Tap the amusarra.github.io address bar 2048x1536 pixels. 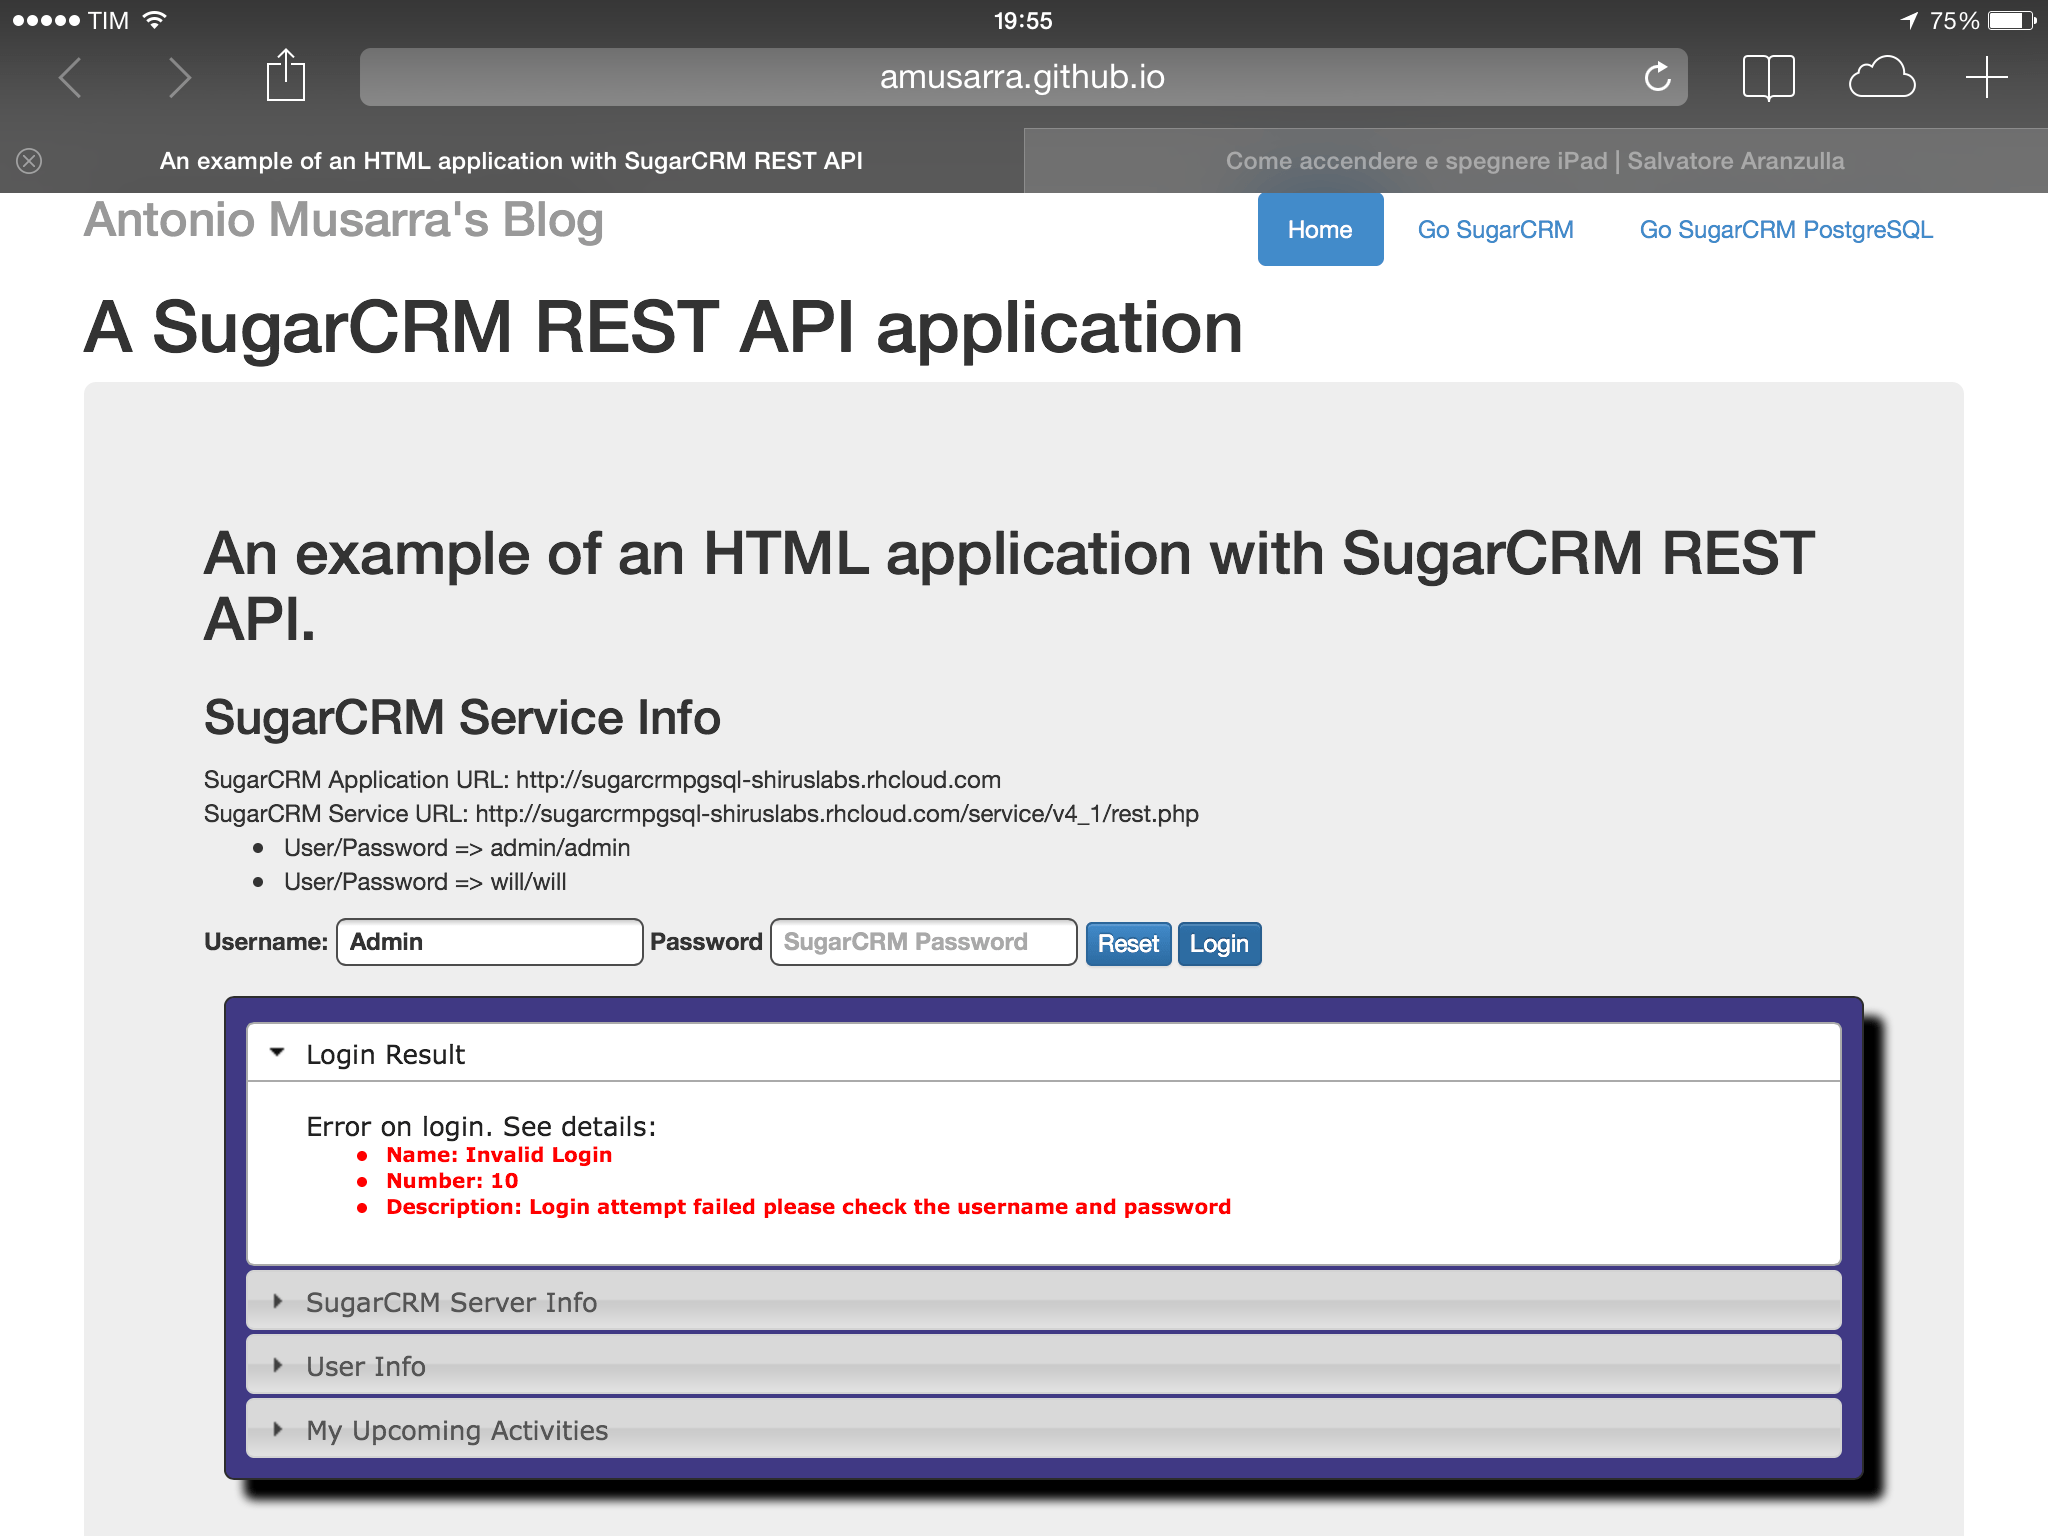(x=1023, y=77)
